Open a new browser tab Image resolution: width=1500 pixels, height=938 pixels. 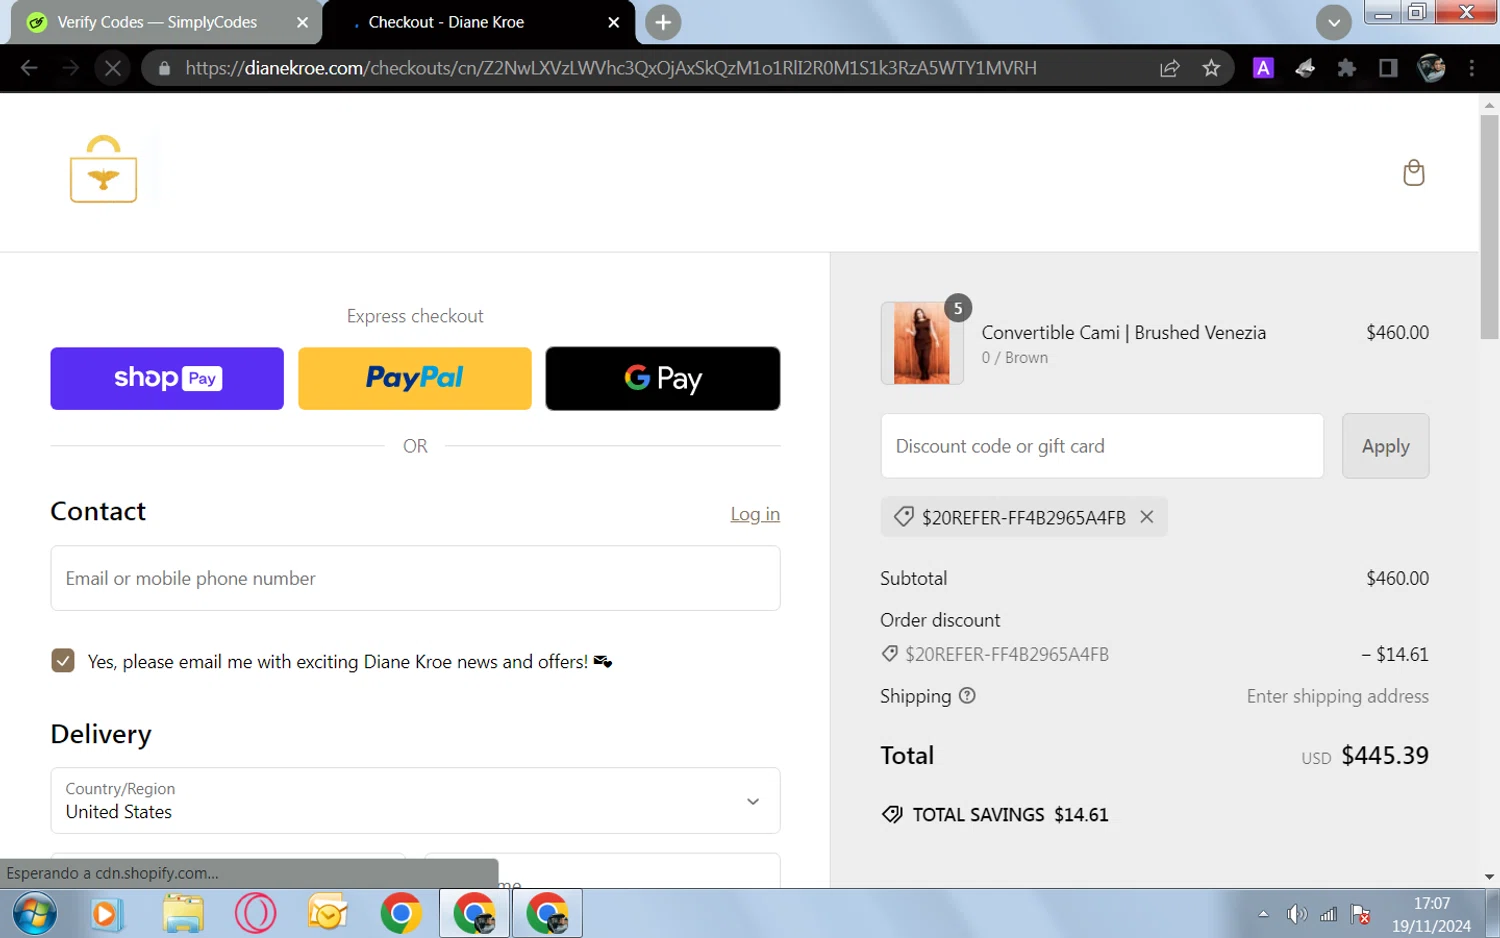662,22
